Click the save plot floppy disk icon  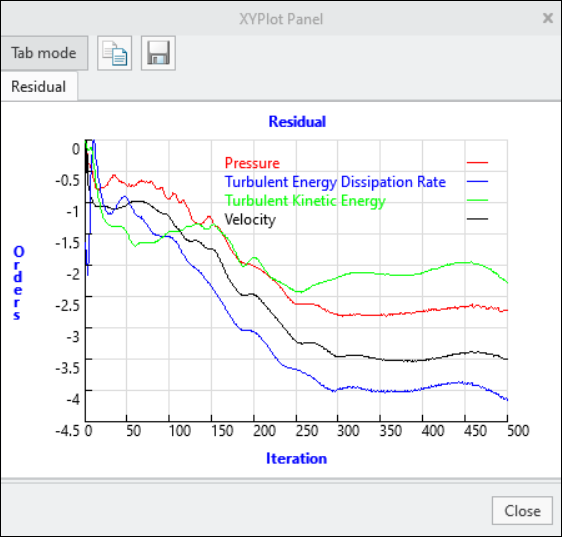(158, 53)
